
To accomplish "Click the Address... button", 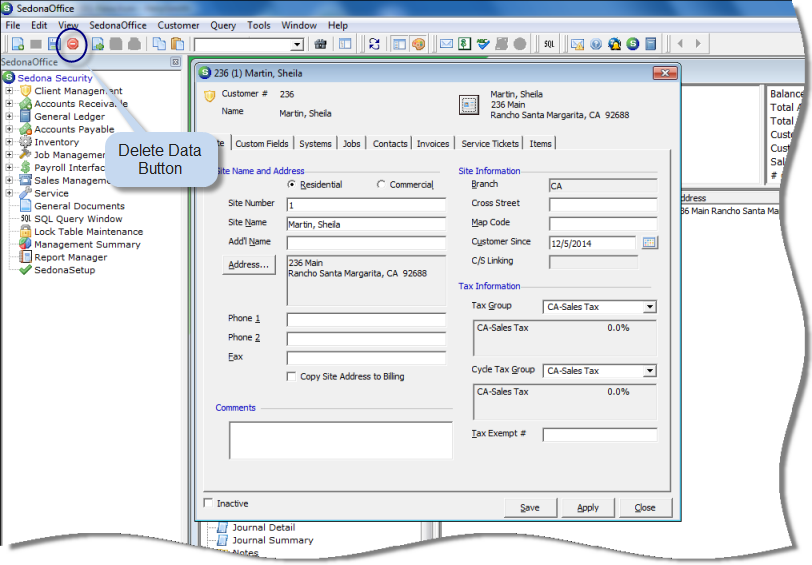I will click(249, 265).
